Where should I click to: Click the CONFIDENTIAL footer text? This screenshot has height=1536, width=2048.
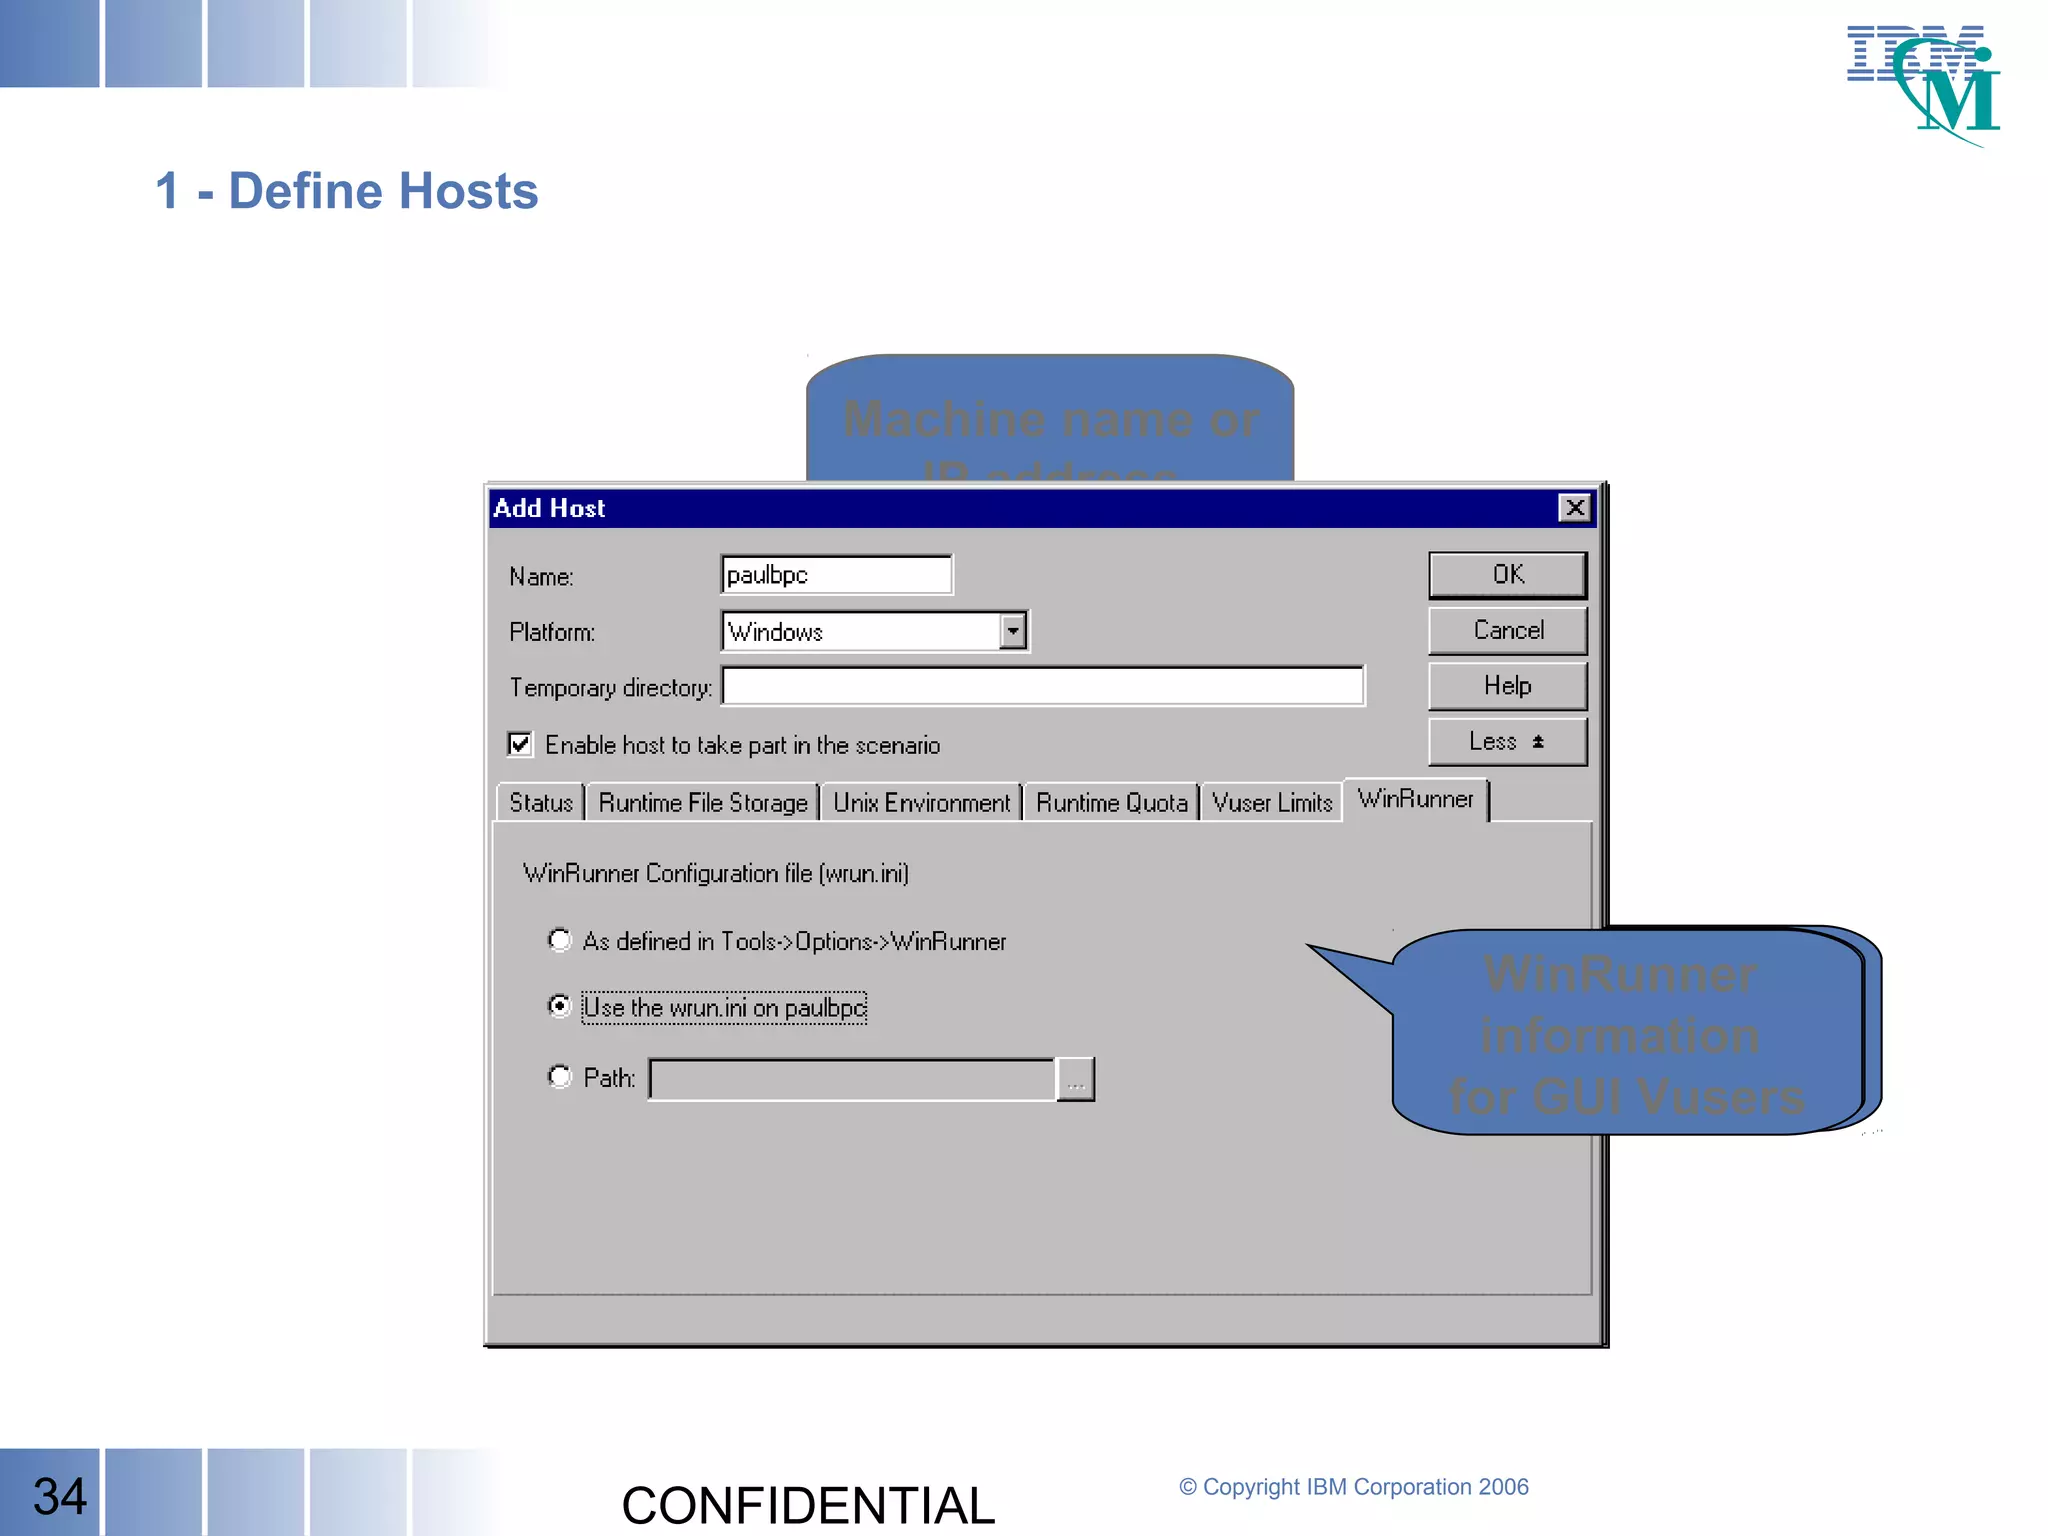pos(808,1505)
